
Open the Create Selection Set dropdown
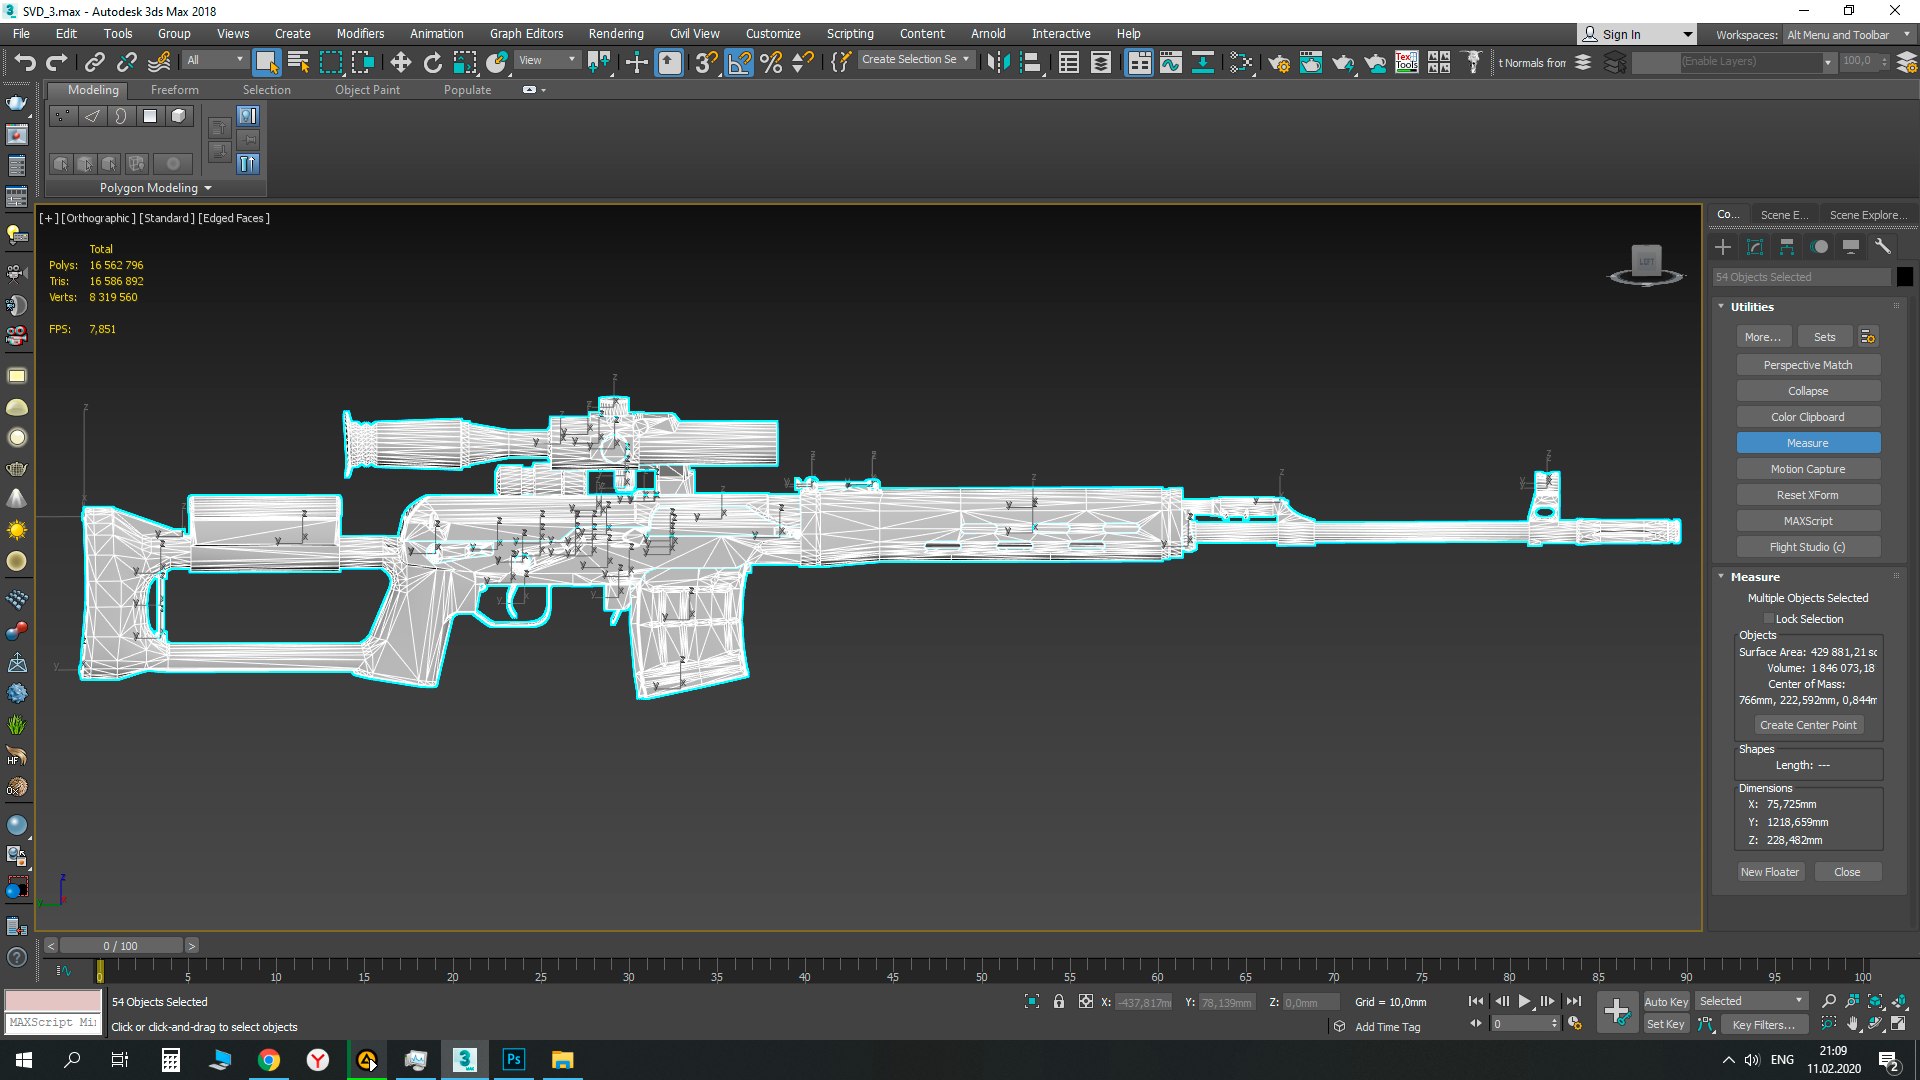[x=916, y=60]
